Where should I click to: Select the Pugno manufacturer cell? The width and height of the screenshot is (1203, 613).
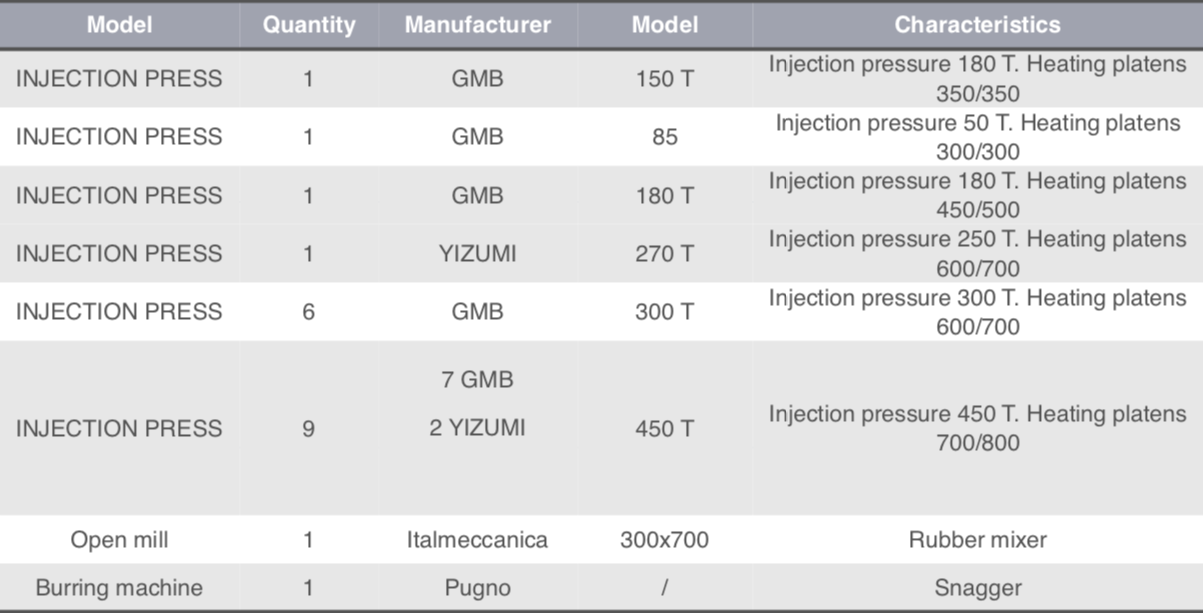477,588
